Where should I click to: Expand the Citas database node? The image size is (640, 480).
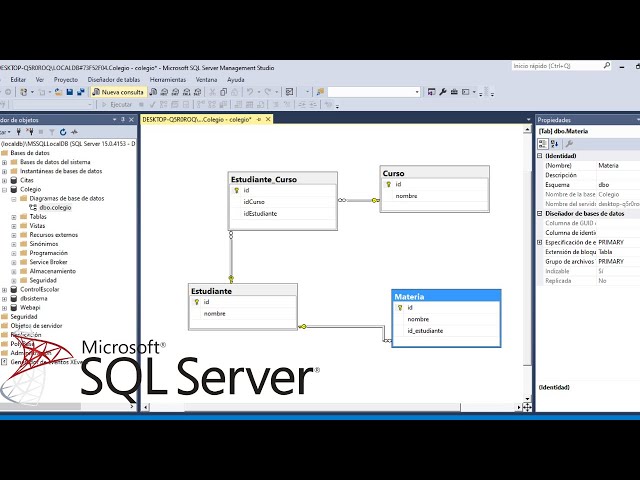click(4, 180)
